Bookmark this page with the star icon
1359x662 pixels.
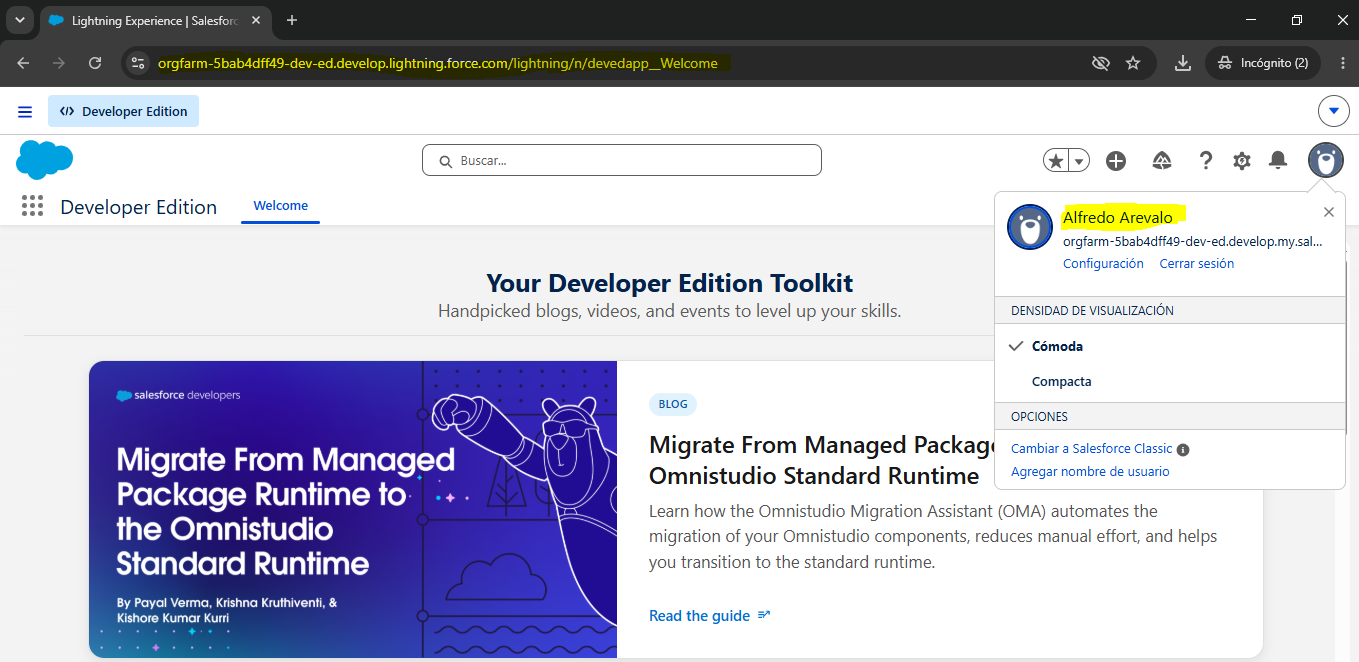click(x=1133, y=63)
